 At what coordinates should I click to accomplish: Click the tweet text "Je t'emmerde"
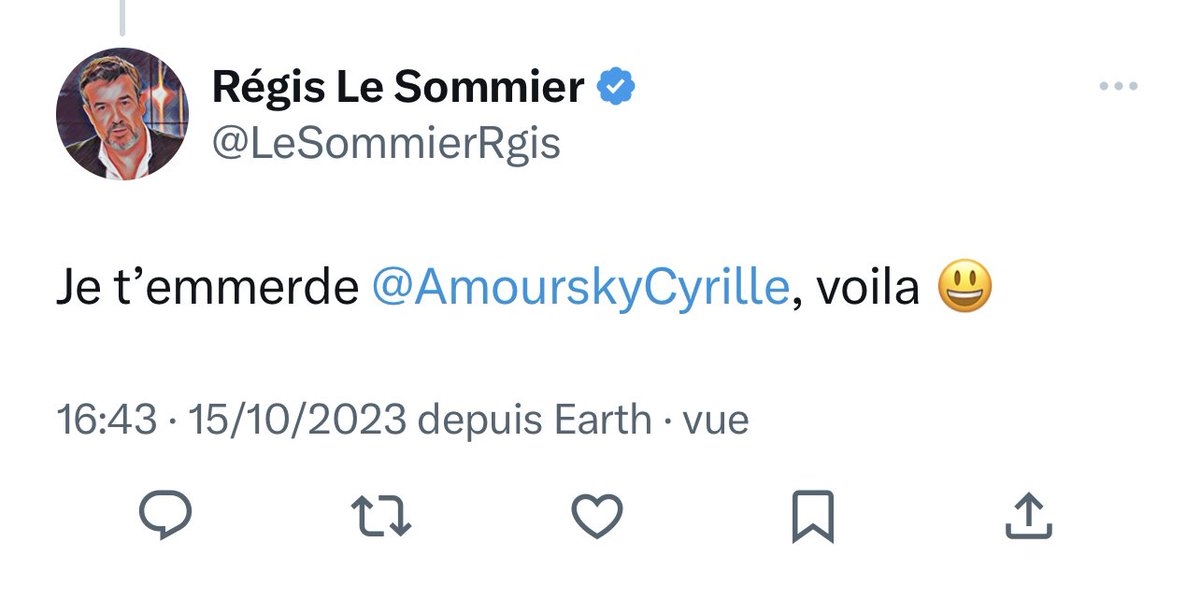207,290
